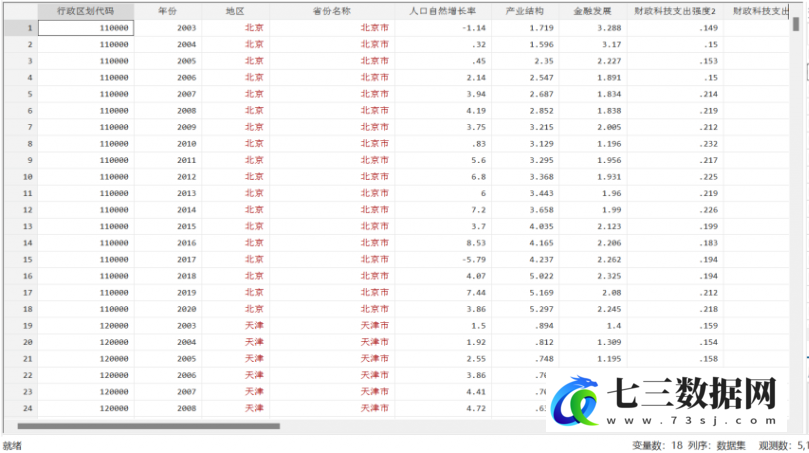Select row number 19 header
The height and width of the screenshot is (453, 809).
pos(21,326)
